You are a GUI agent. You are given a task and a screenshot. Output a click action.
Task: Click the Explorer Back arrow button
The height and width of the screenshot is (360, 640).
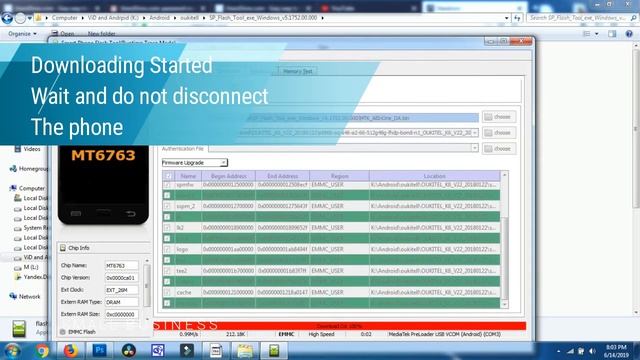click(x=7, y=18)
